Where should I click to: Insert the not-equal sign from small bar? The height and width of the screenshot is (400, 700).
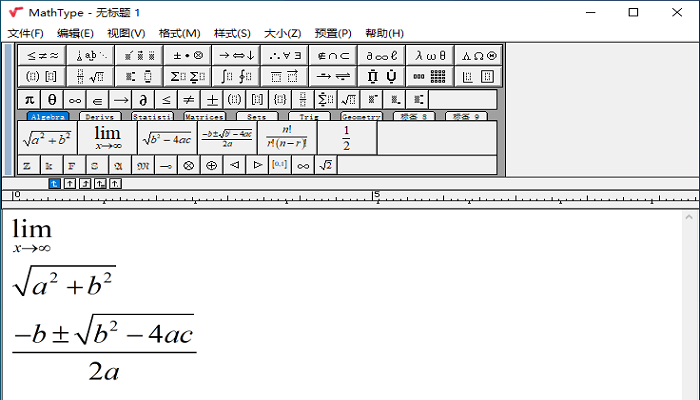pos(189,100)
